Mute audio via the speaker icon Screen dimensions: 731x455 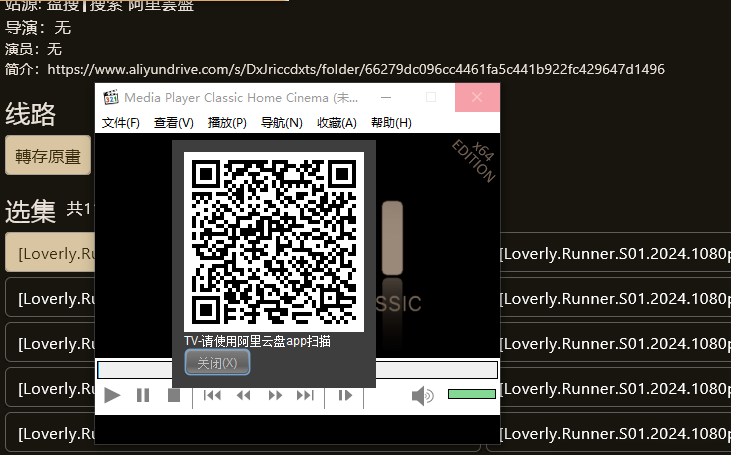(x=422, y=396)
